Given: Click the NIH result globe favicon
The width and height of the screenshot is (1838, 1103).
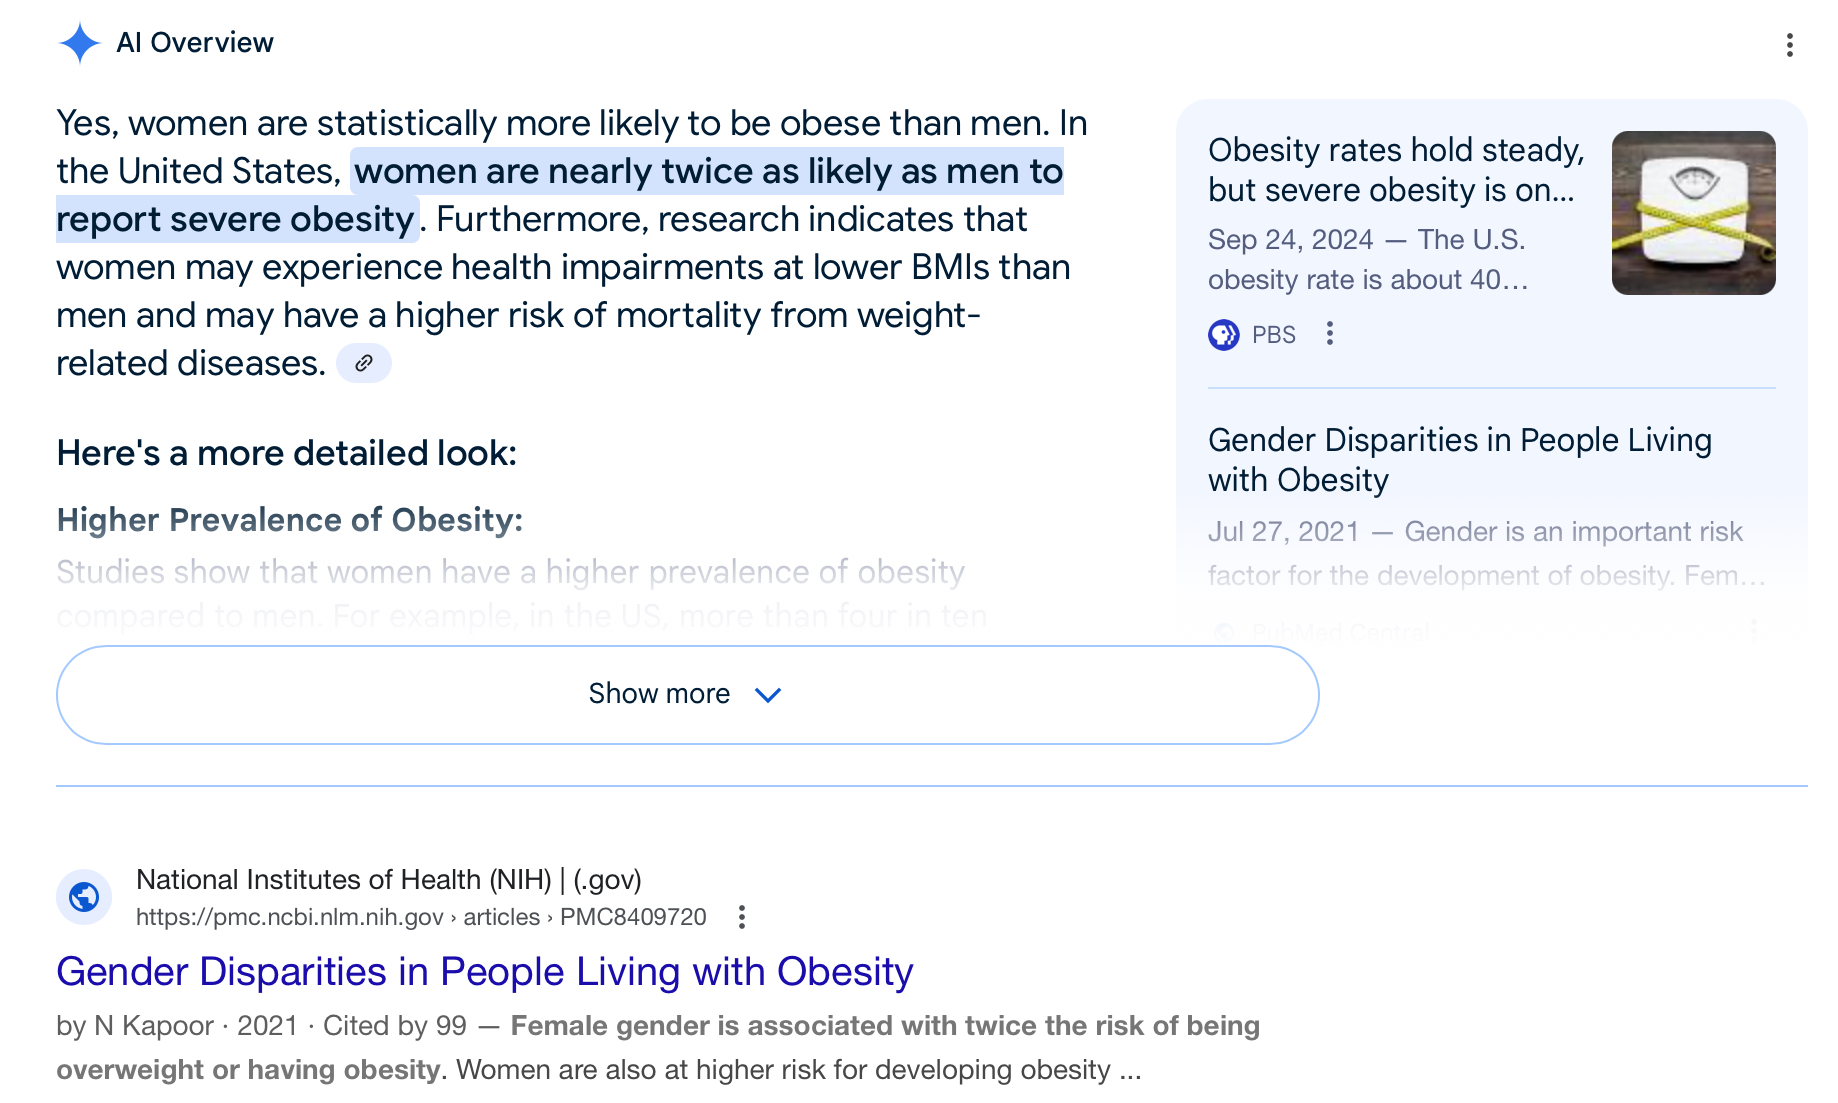Looking at the screenshot, I should [84, 897].
